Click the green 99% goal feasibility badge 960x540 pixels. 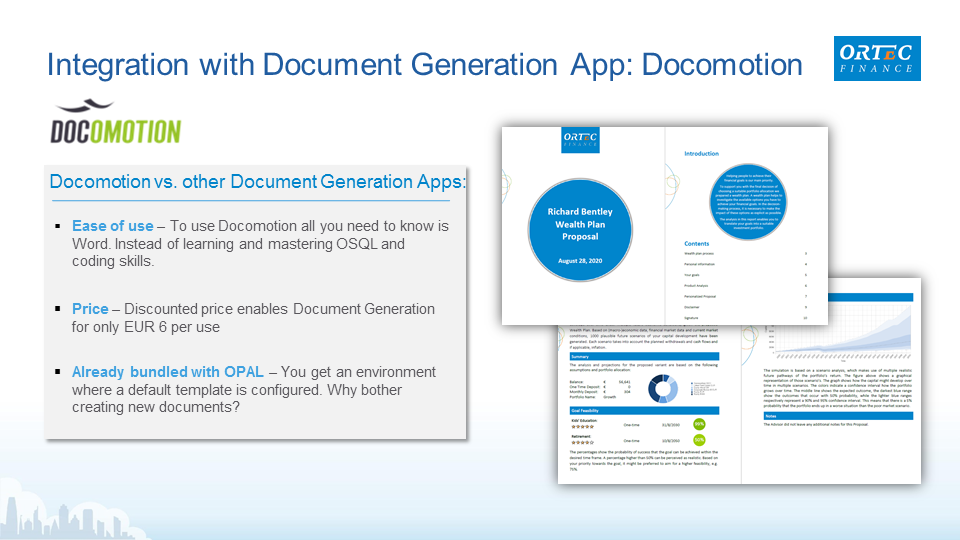pyautogui.click(x=698, y=424)
